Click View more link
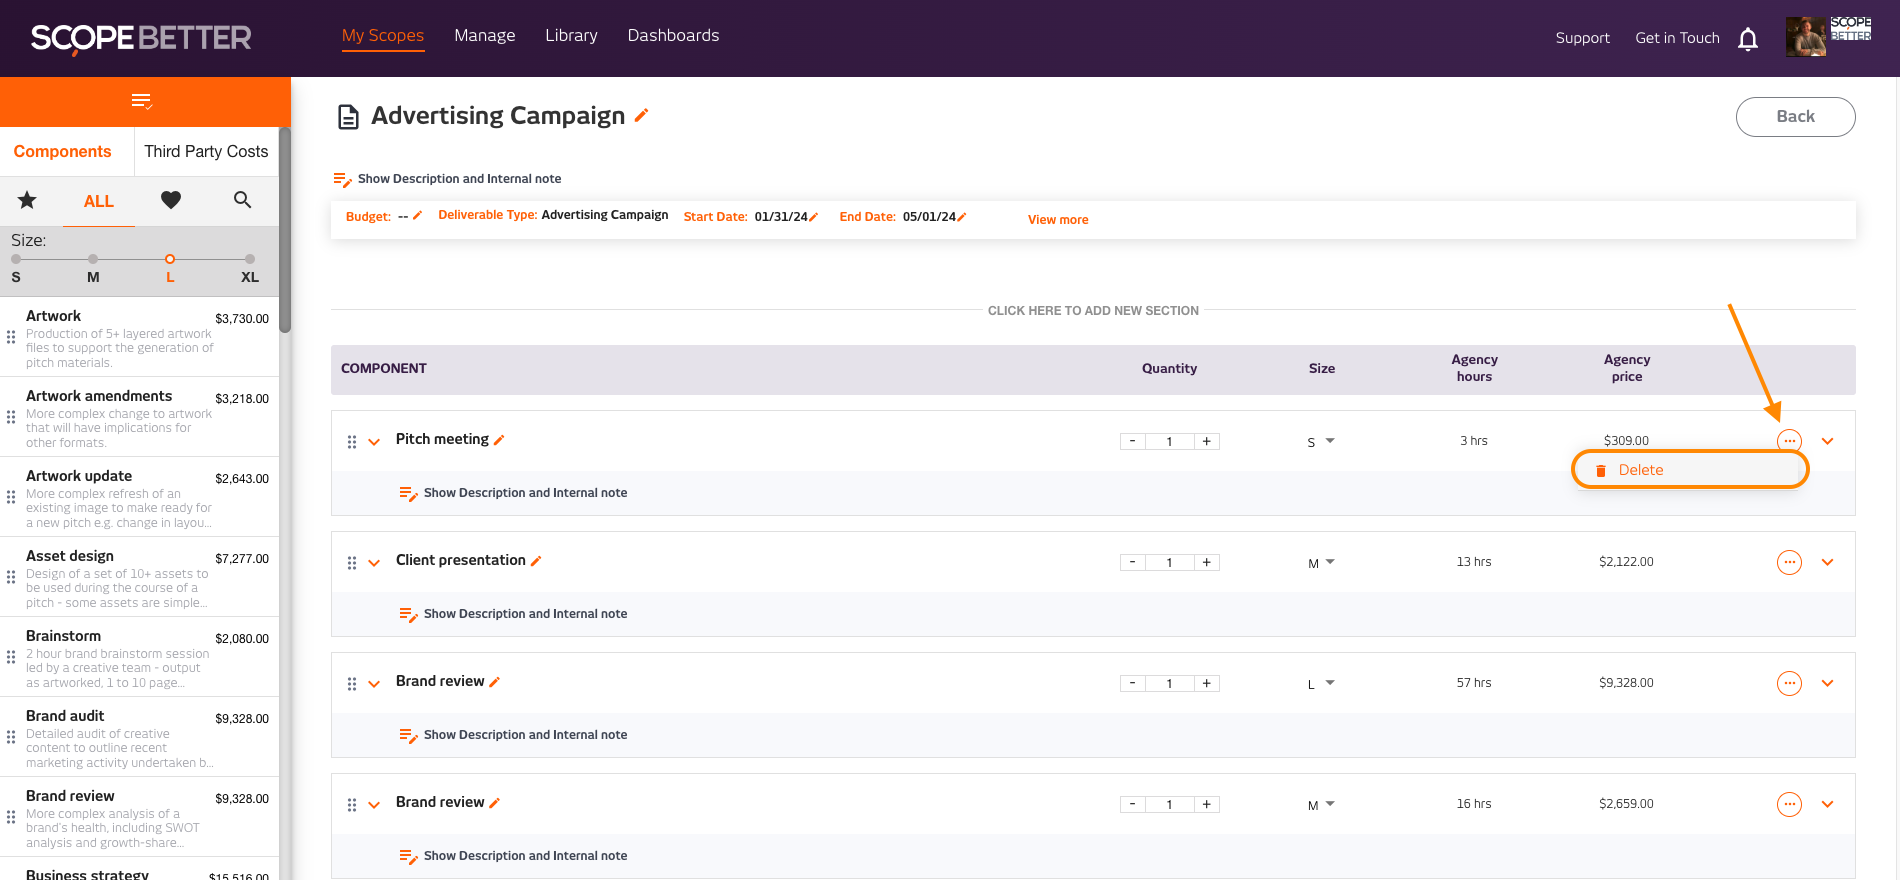This screenshot has height=880, width=1900. point(1058,220)
